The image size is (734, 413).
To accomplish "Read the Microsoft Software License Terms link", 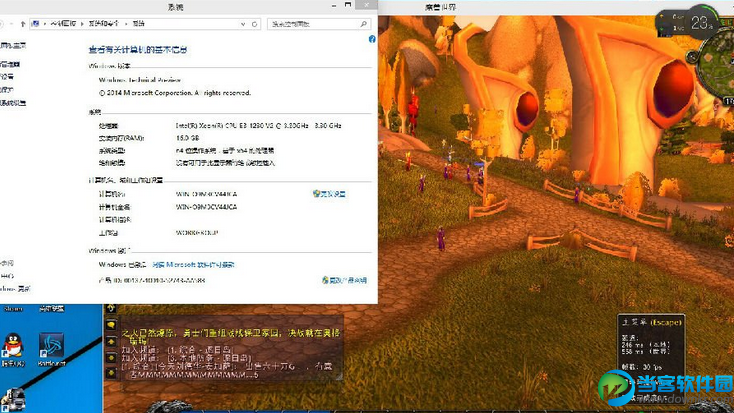I will (193, 265).
